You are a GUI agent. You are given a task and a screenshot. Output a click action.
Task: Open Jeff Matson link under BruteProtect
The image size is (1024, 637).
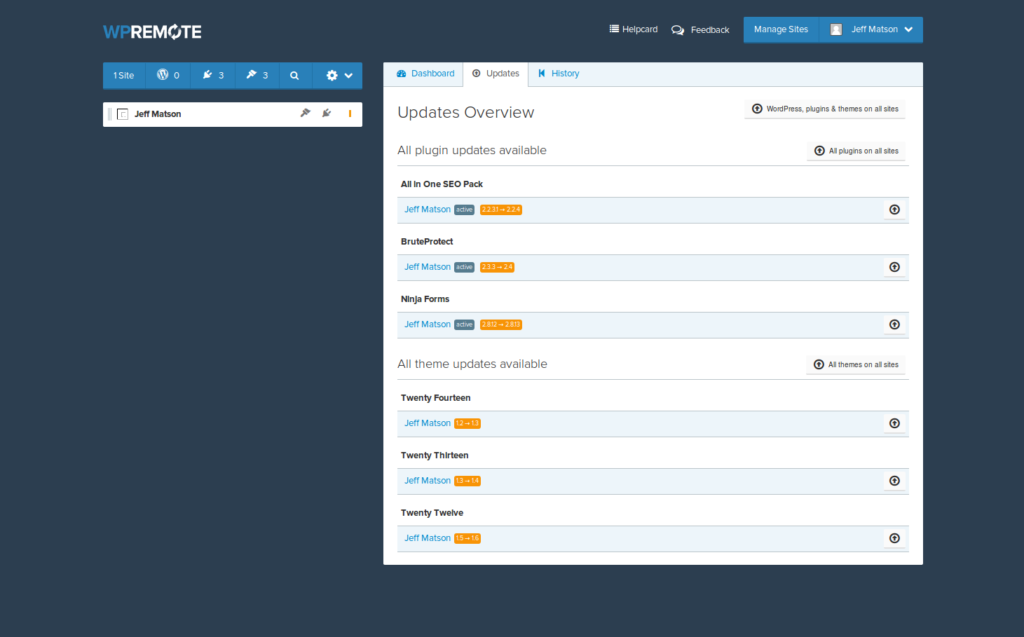click(x=427, y=267)
